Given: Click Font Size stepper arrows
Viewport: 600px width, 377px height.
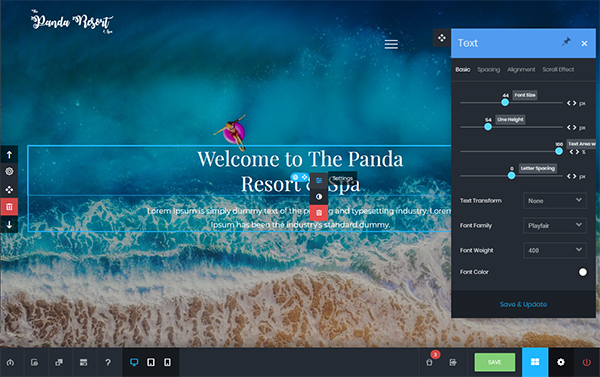Looking at the screenshot, I should click(x=572, y=103).
